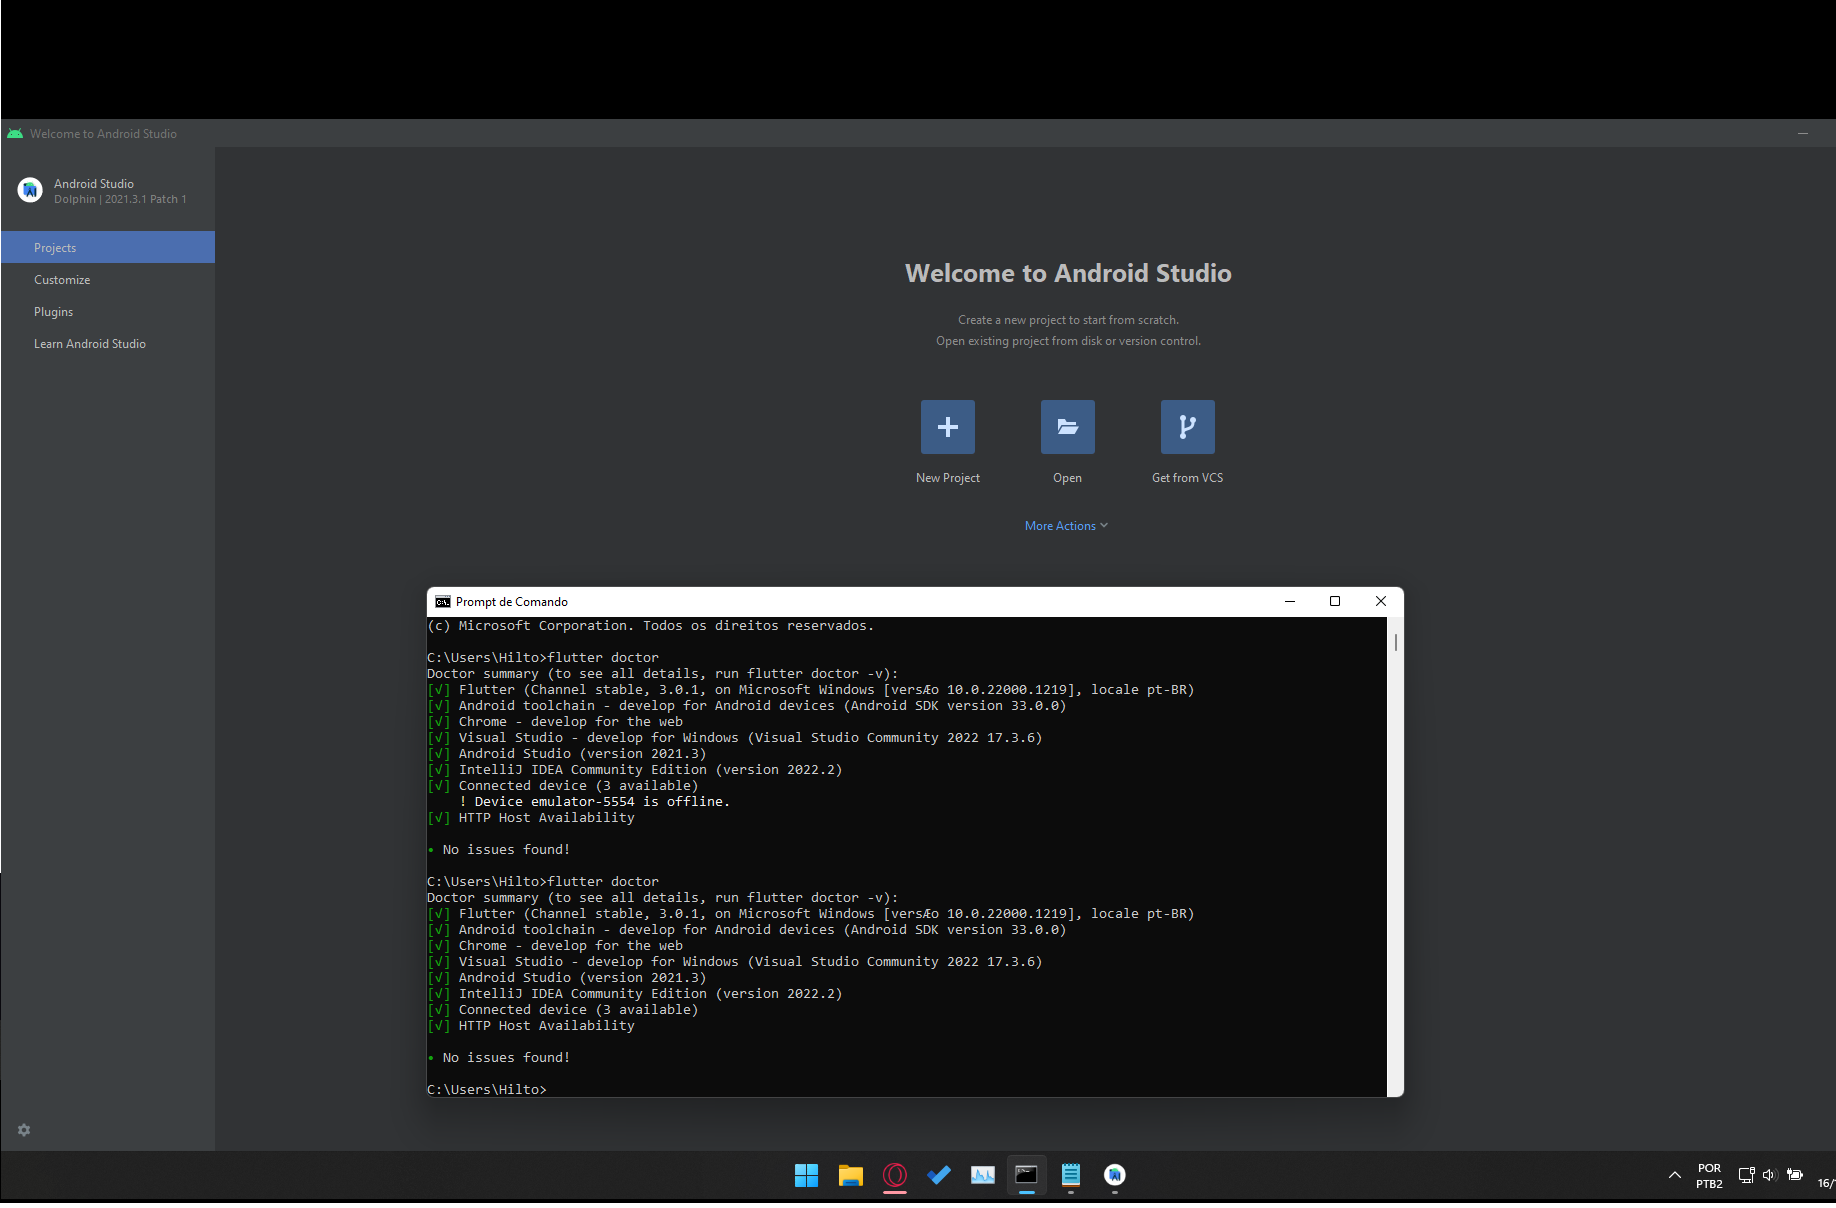Click 'Create a new project to start from scratch' text
Image resolution: width=1836 pixels, height=1208 pixels.
click(x=1068, y=320)
